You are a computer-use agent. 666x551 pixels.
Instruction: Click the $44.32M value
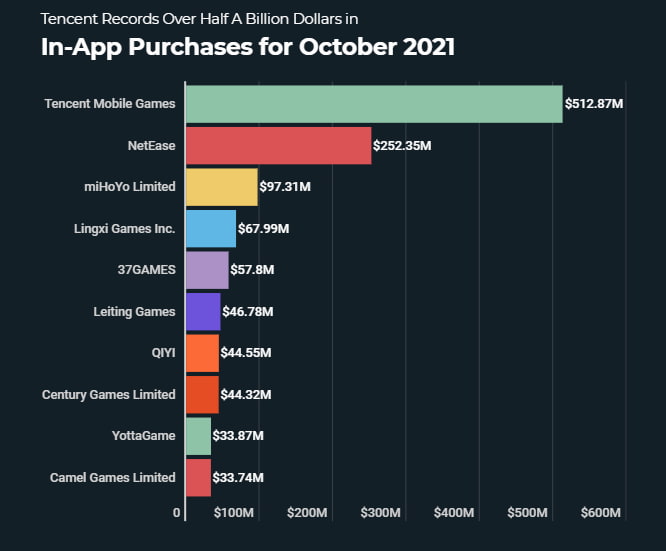(246, 395)
